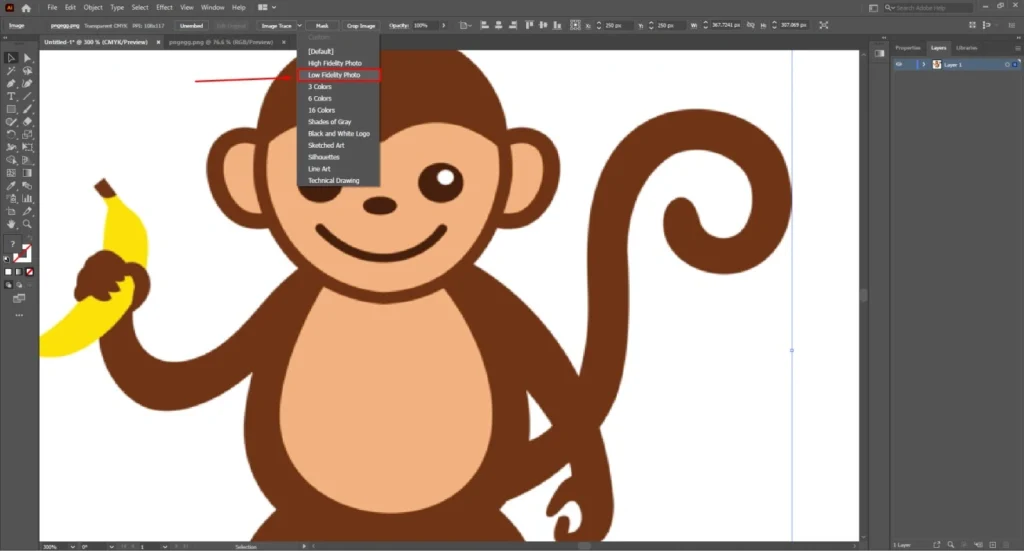The width and height of the screenshot is (1024, 551).
Task: Choose the Free Transform tool
Action: tap(27, 148)
